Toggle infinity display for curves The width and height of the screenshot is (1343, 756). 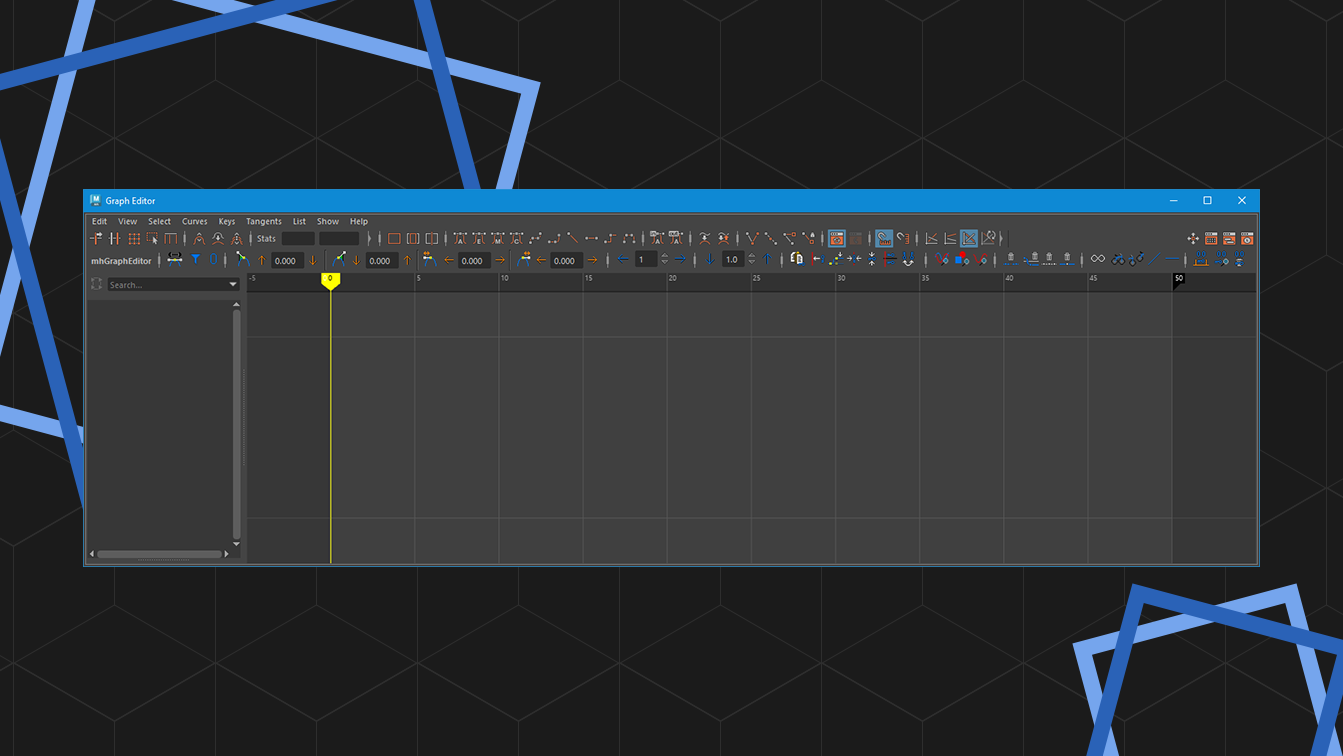(x=1096, y=258)
